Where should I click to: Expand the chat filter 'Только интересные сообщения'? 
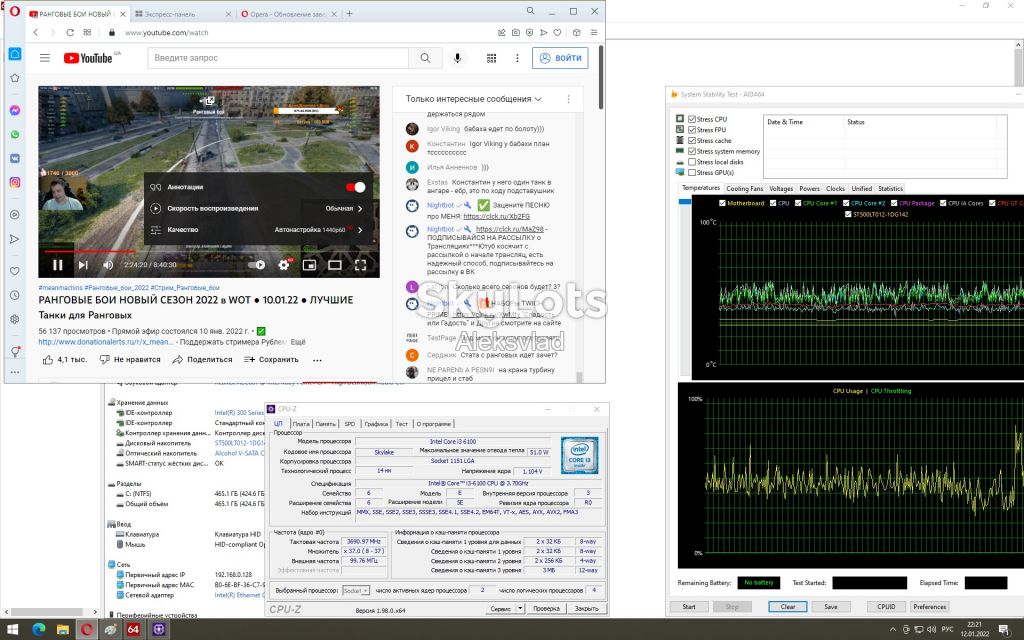473,99
